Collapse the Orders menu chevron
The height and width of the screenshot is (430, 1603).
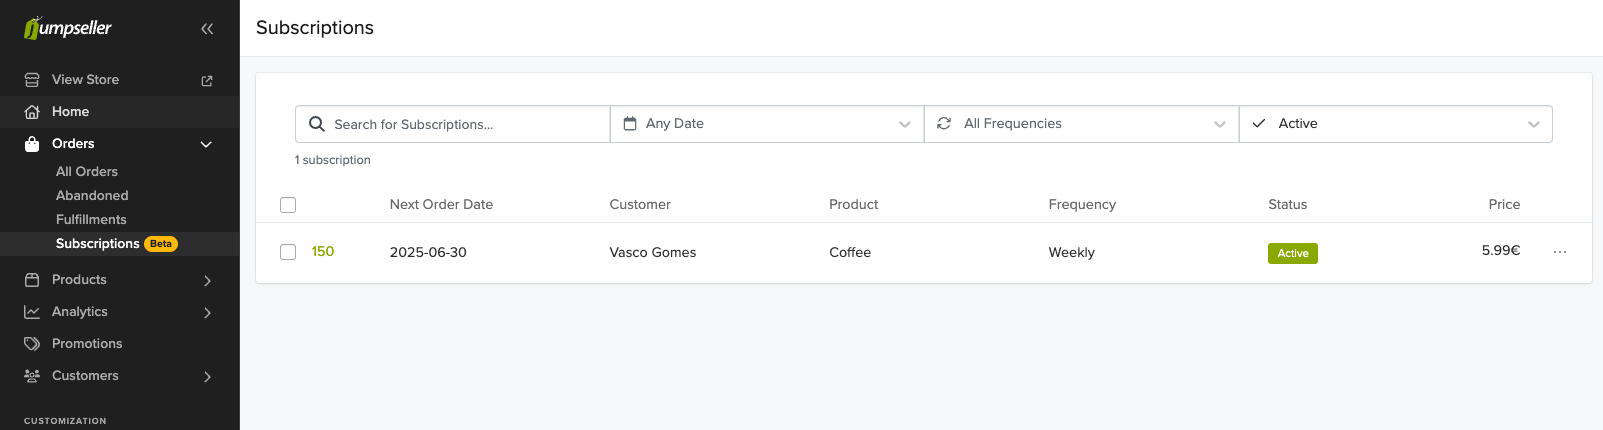pos(206,144)
